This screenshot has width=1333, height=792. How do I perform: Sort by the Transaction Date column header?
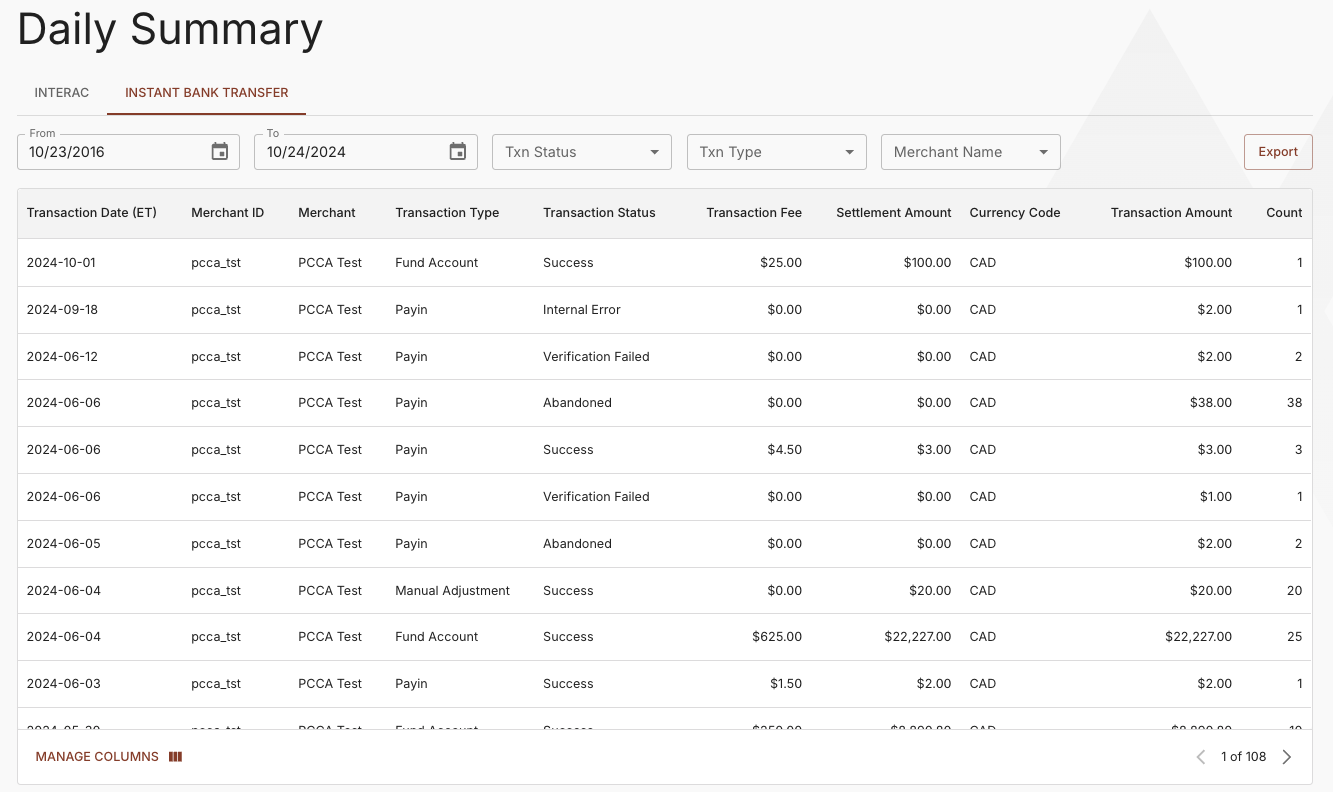[93, 212]
